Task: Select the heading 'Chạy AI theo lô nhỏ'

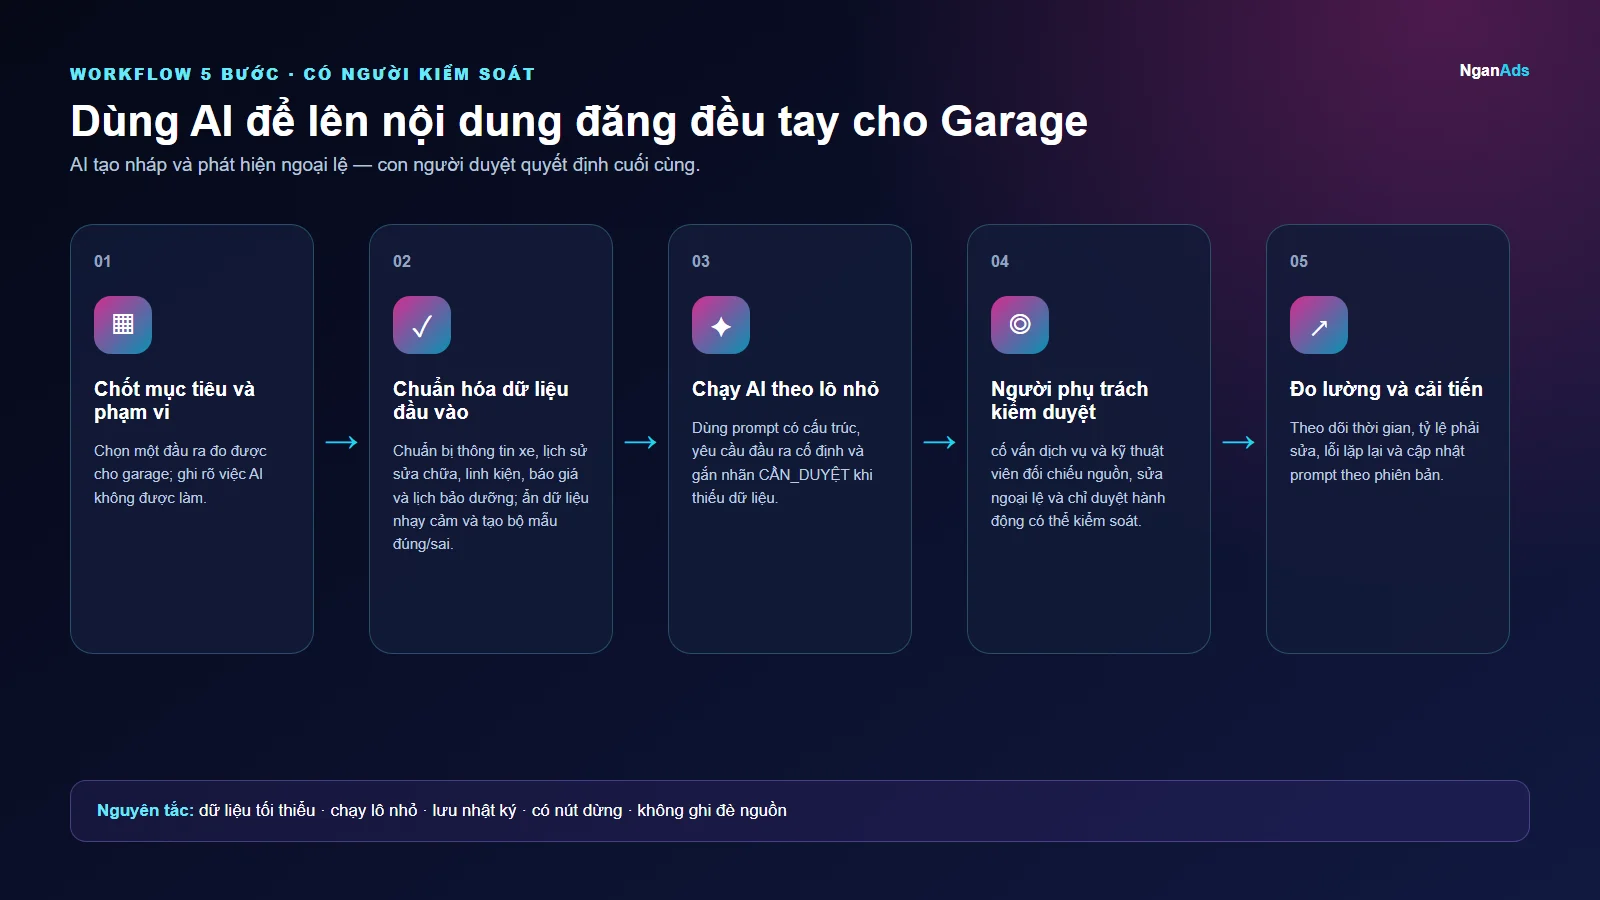Action: coord(785,389)
